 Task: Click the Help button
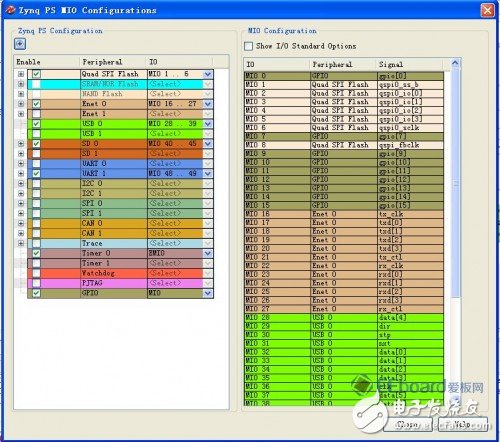pos(463,424)
